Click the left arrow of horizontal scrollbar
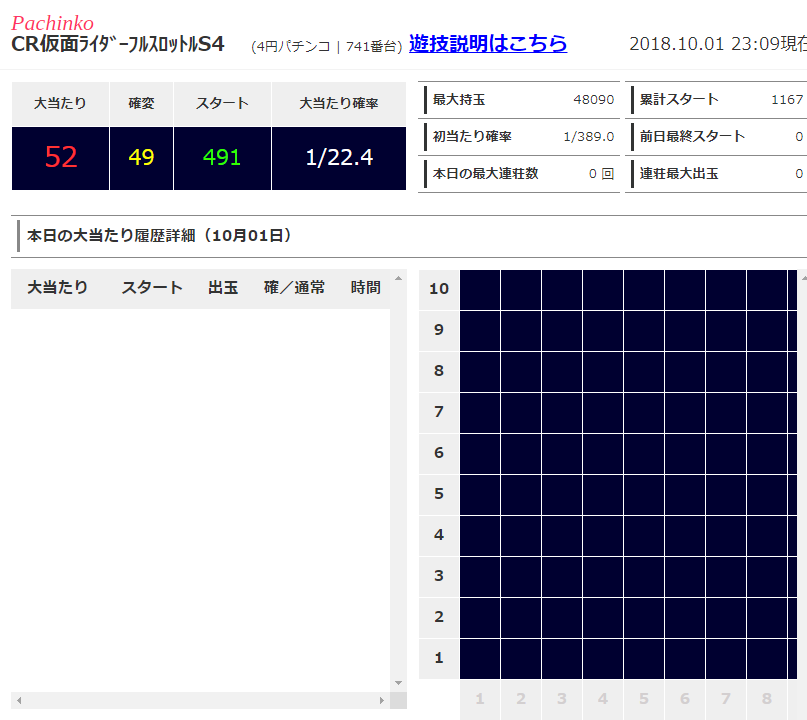 [x=19, y=700]
